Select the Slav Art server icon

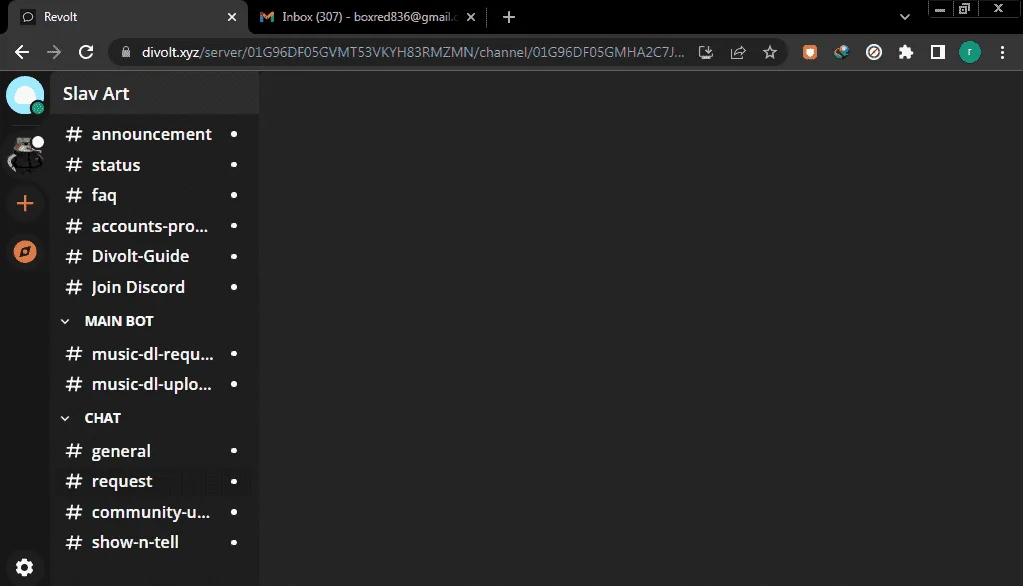click(25, 155)
